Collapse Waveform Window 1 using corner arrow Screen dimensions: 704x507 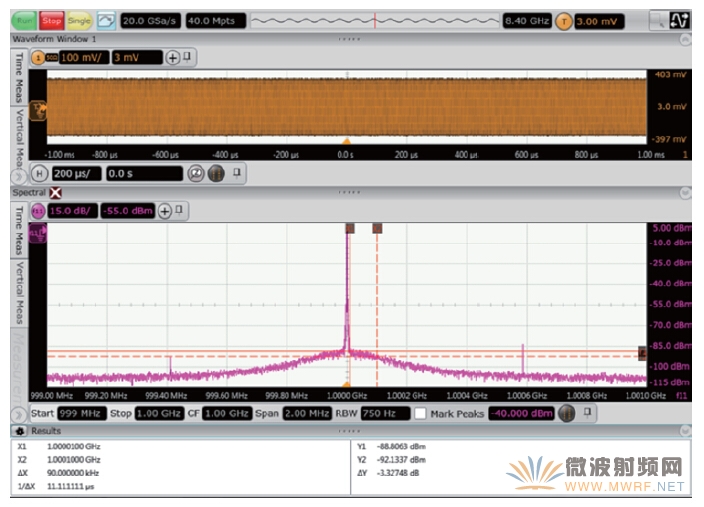[685, 40]
